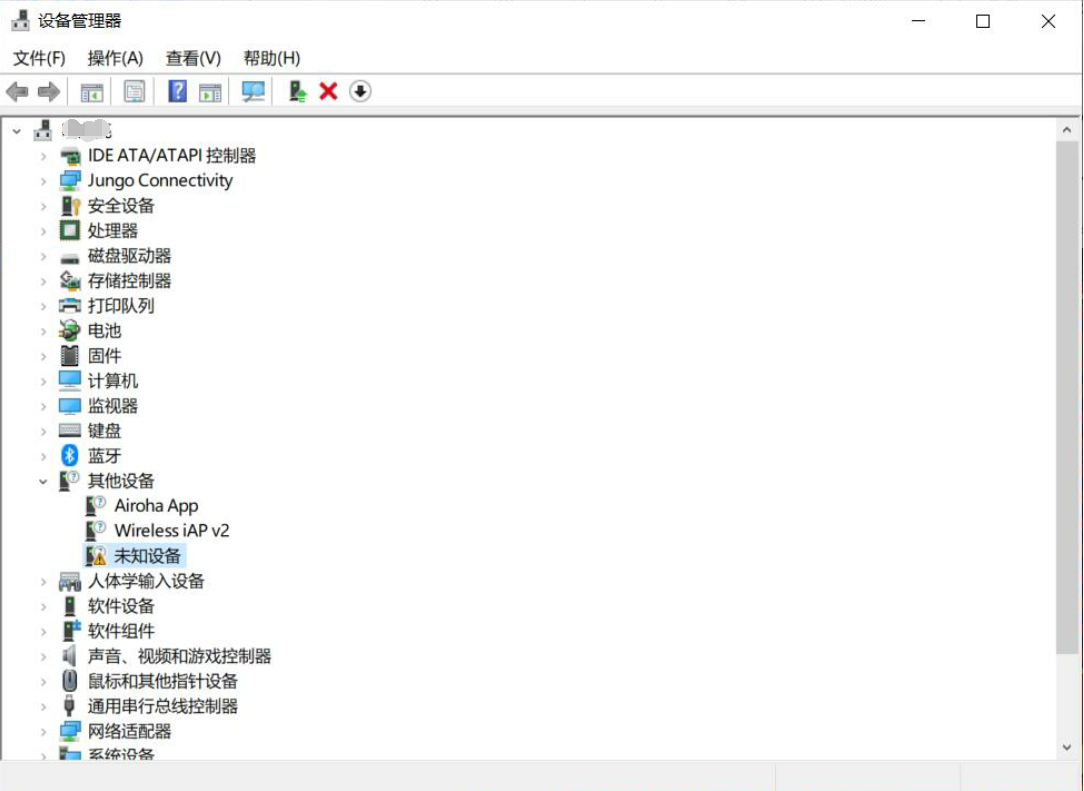
Task: Expand the 软件设备 category
Action: tap(43, 606)
